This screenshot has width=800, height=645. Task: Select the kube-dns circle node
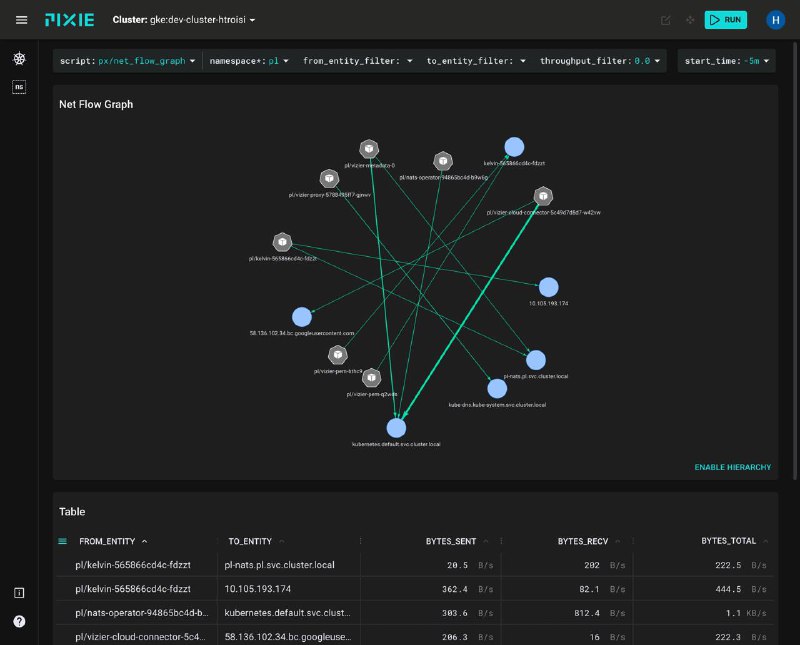tap(497, 389)
